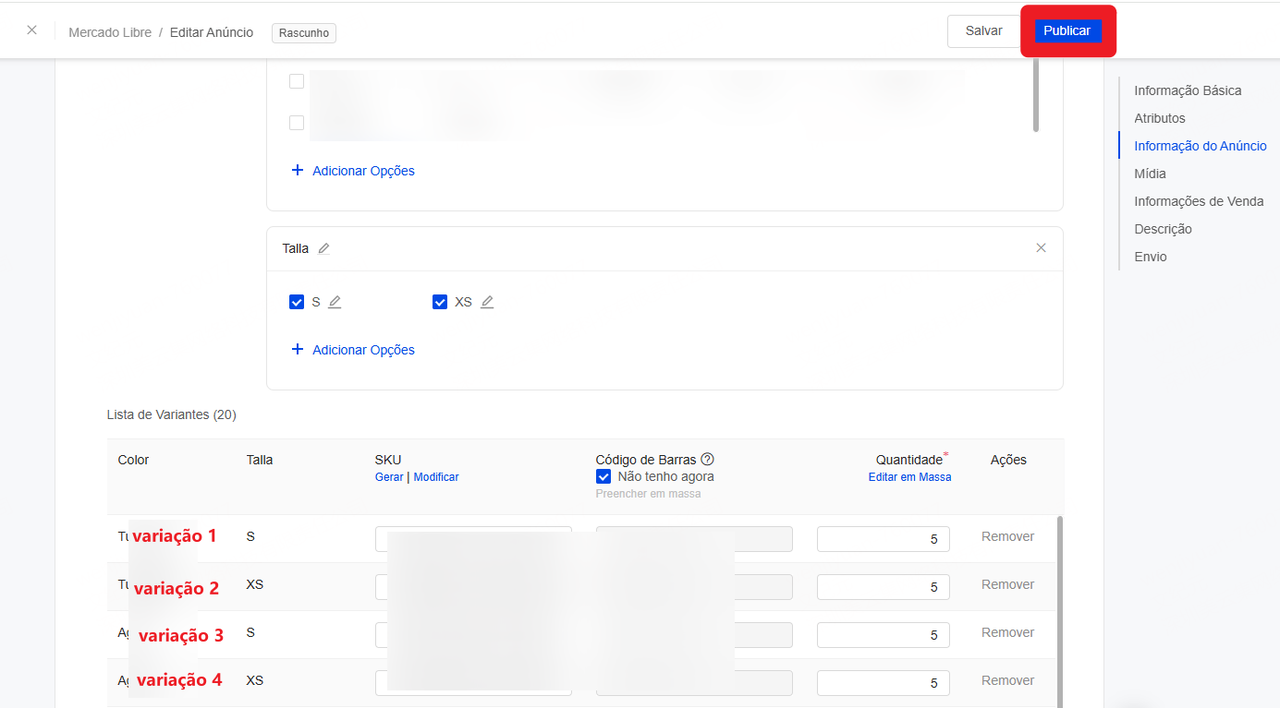This screenshot has width=1280, height=708.
Task: Click the variants list vertical scrollbar
Action: pyautogui.click(x=1059, y=611)
